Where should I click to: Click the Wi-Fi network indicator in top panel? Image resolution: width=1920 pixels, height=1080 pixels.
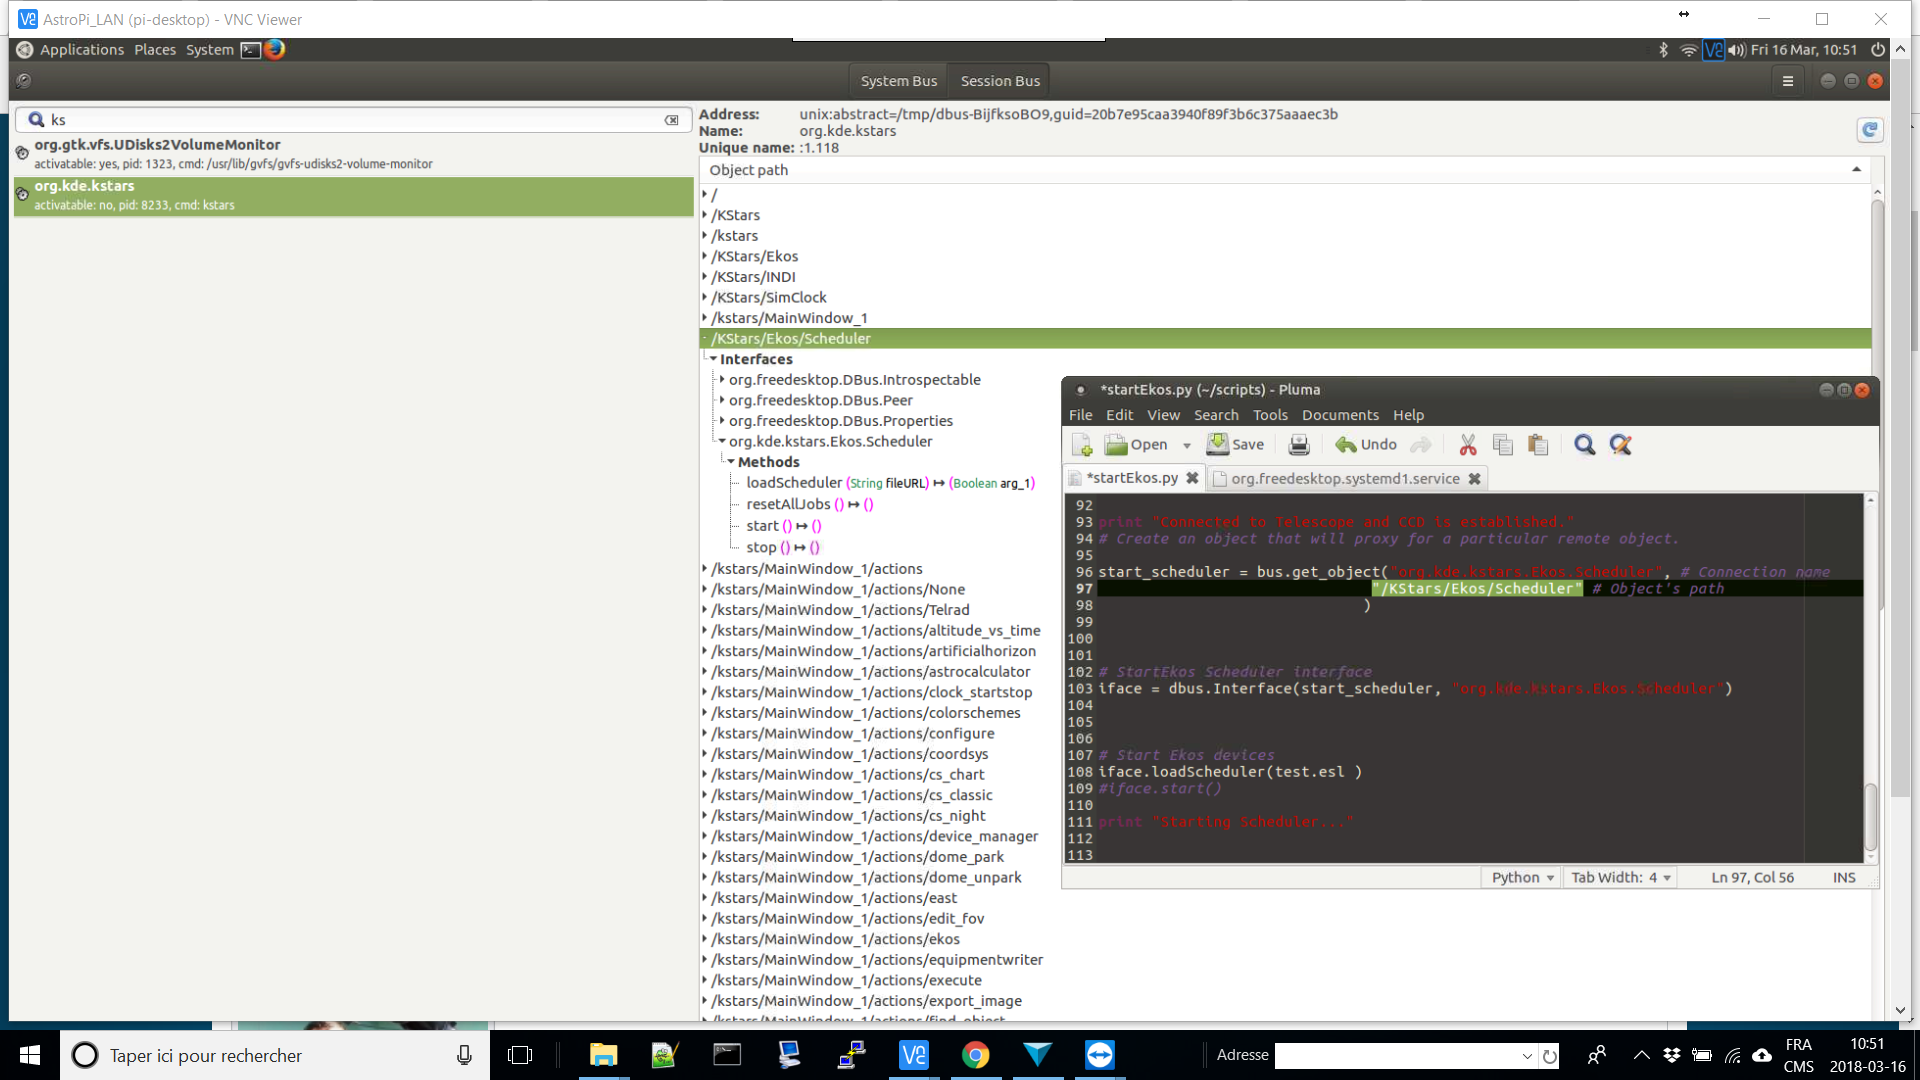point(1689,50)
